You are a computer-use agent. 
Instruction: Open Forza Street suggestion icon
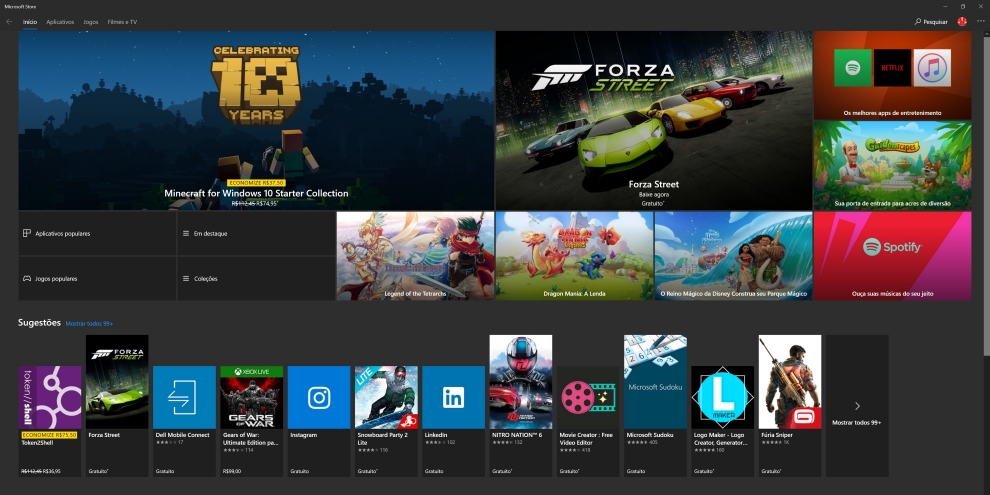click(x=117, y=382)
